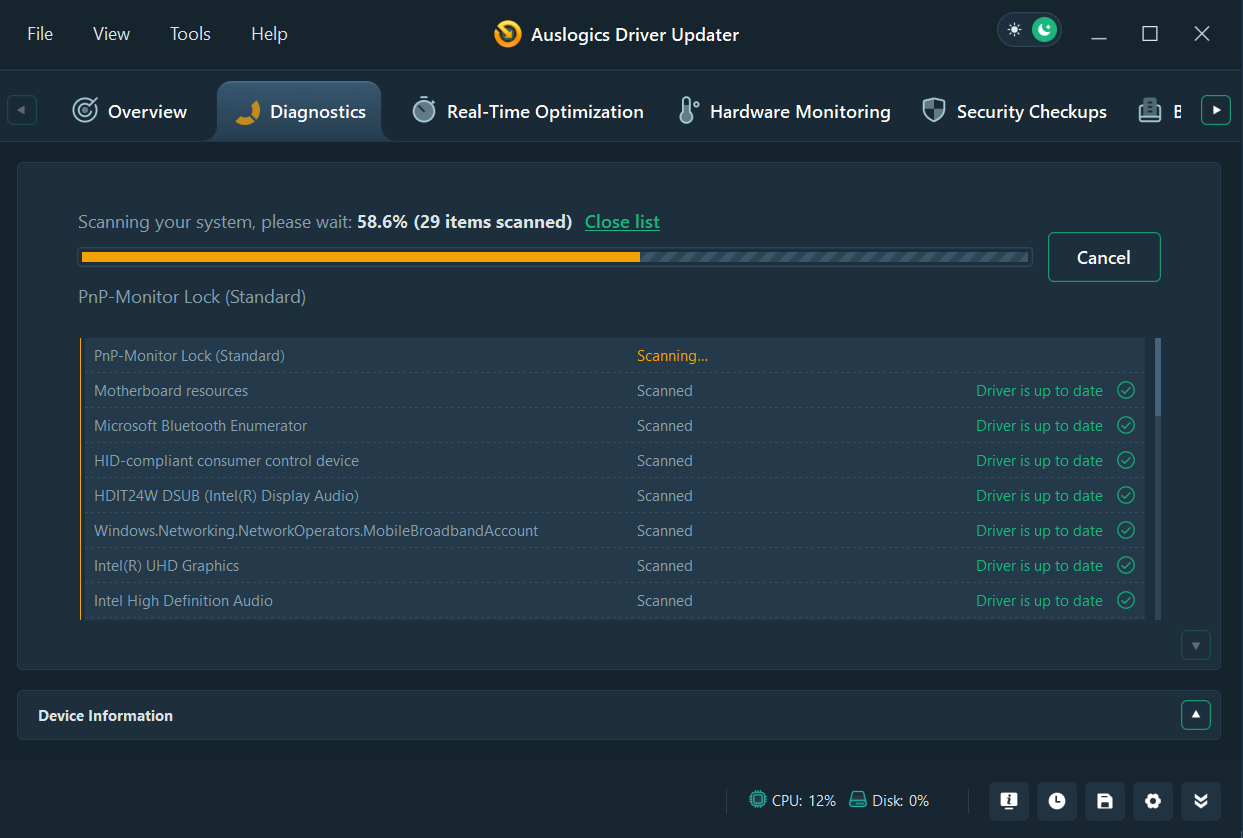
Task: Click the Auslogics Driver Updater logo
Action: [x=508, y=34]
